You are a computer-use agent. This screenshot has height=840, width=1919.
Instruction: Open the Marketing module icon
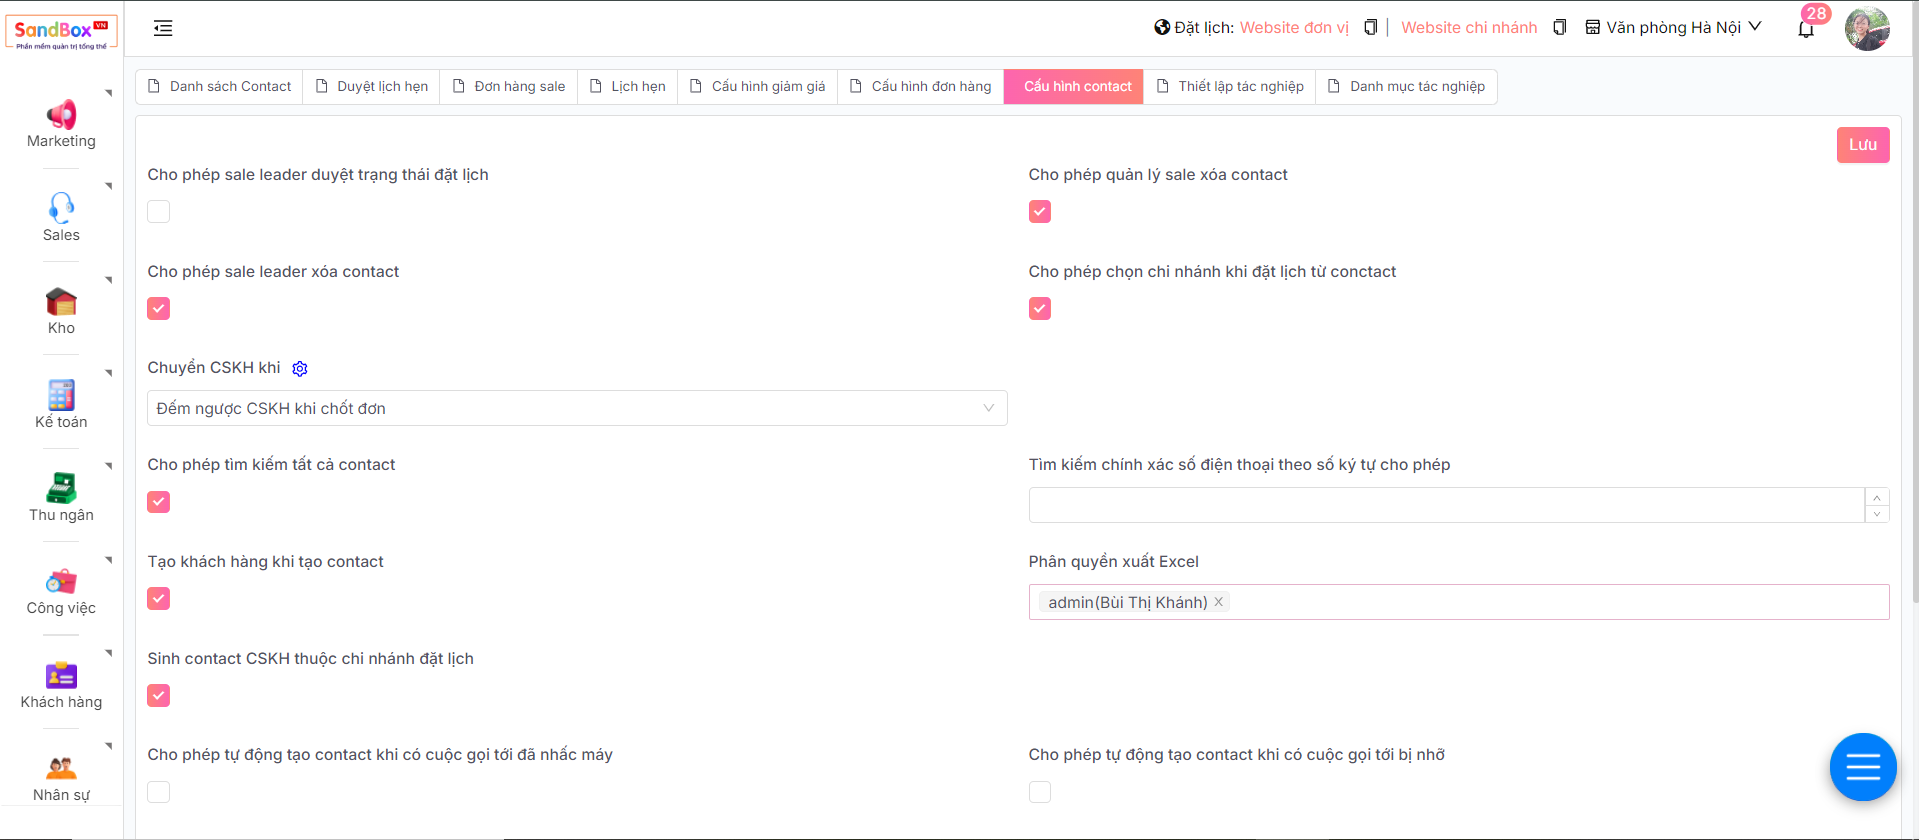coord(61,115)
